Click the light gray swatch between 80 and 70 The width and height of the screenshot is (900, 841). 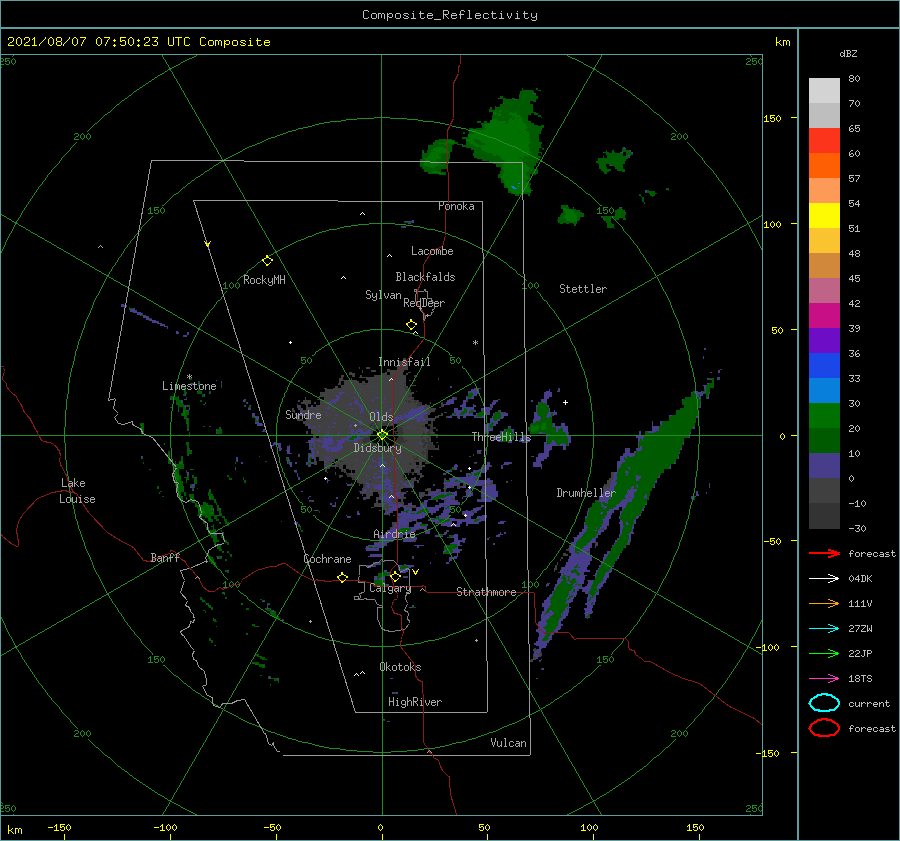coord(824,91)
